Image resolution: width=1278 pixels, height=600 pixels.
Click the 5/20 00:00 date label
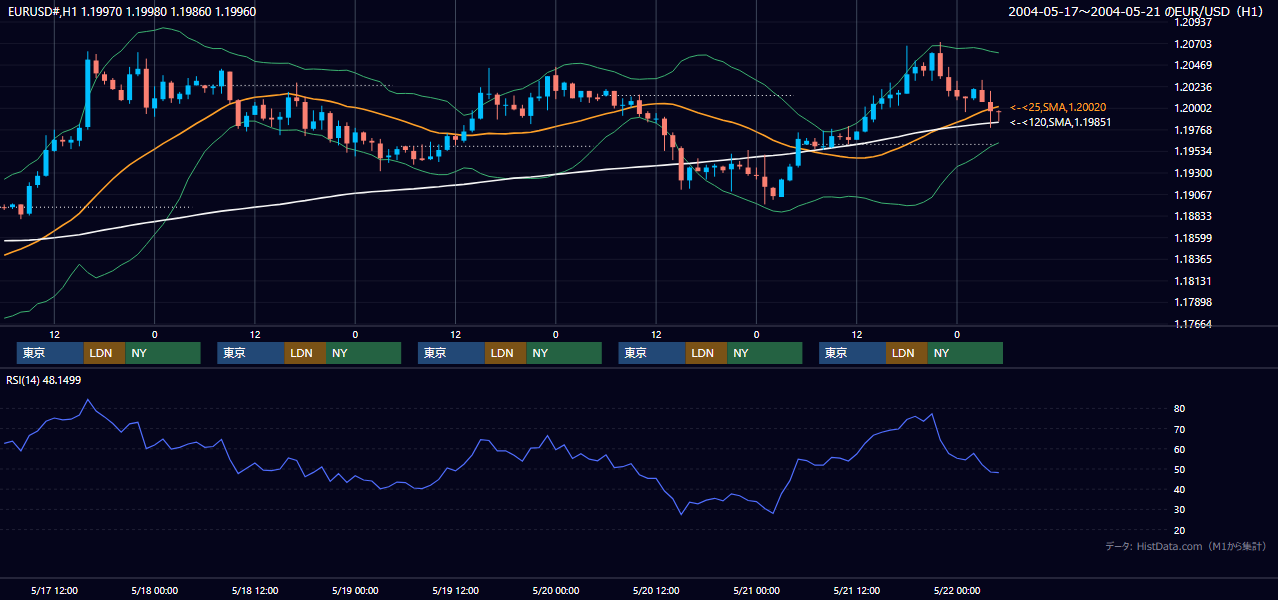(555, 590)
